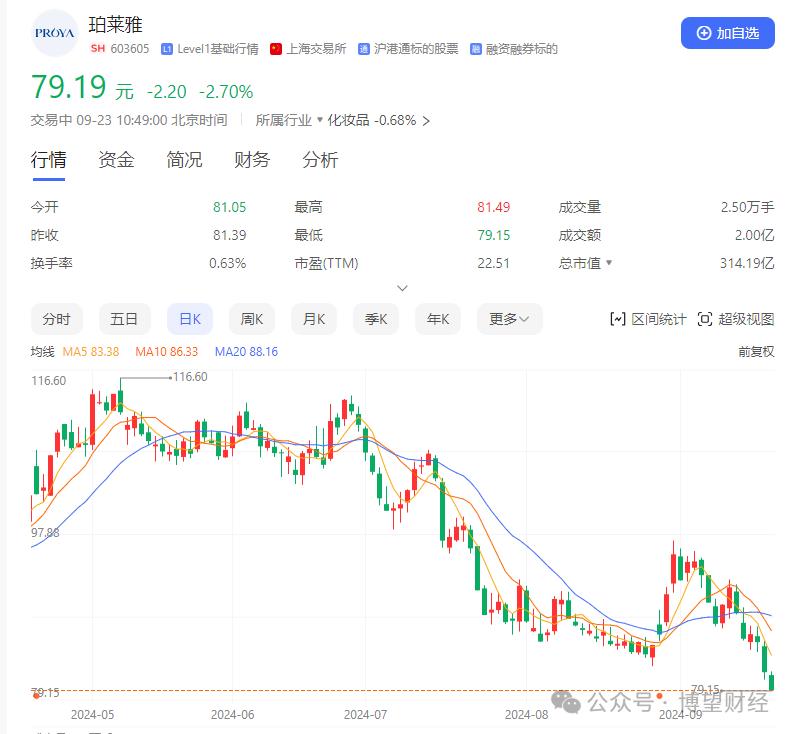The height and width of the screenshot is (734, 794).
Task: Click the 2024-05 date axis label
Action: [x=92, y=715]
